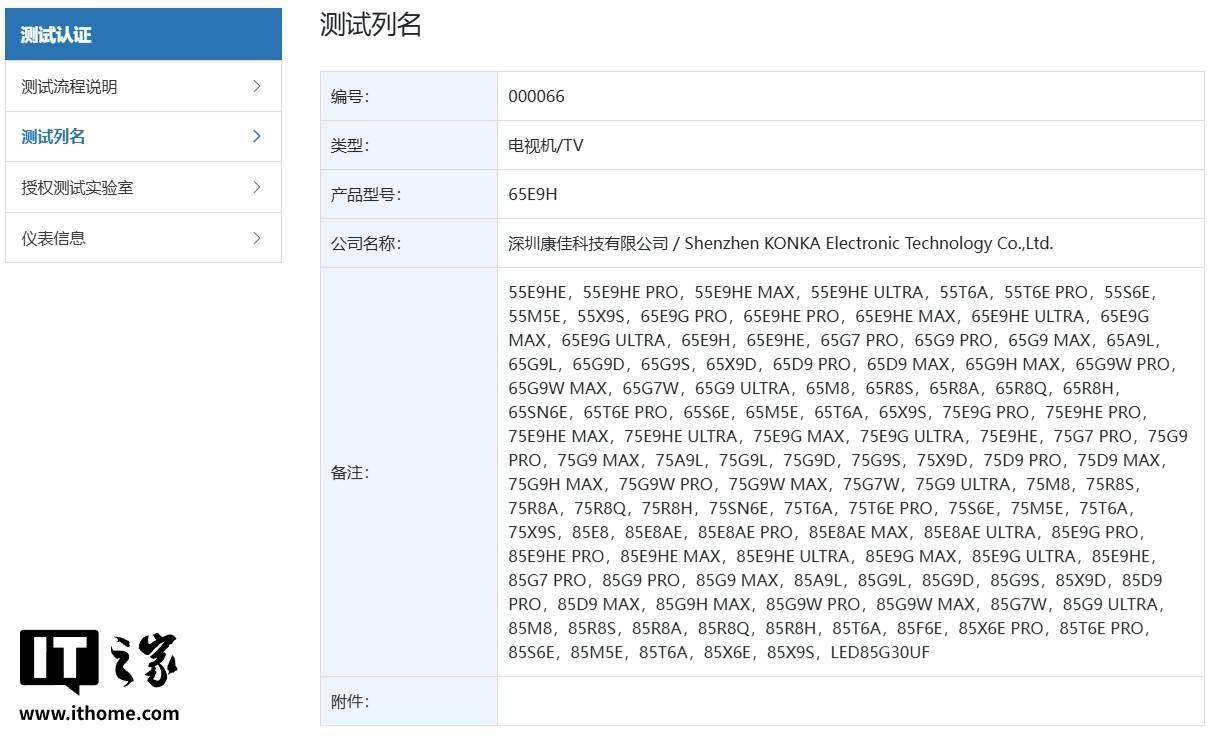Click model 65SN6E in remarks
1210x736 pixels.
(x=538, y=412)
